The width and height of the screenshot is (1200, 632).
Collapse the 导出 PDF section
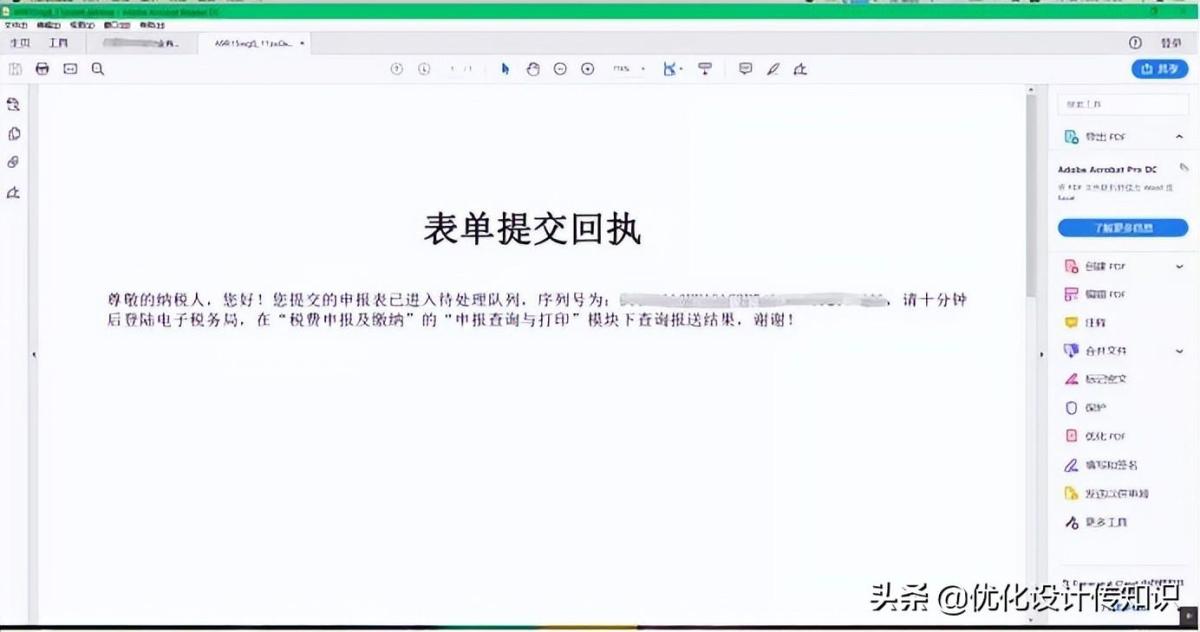pyautogui.click(x=1180, y=136)
